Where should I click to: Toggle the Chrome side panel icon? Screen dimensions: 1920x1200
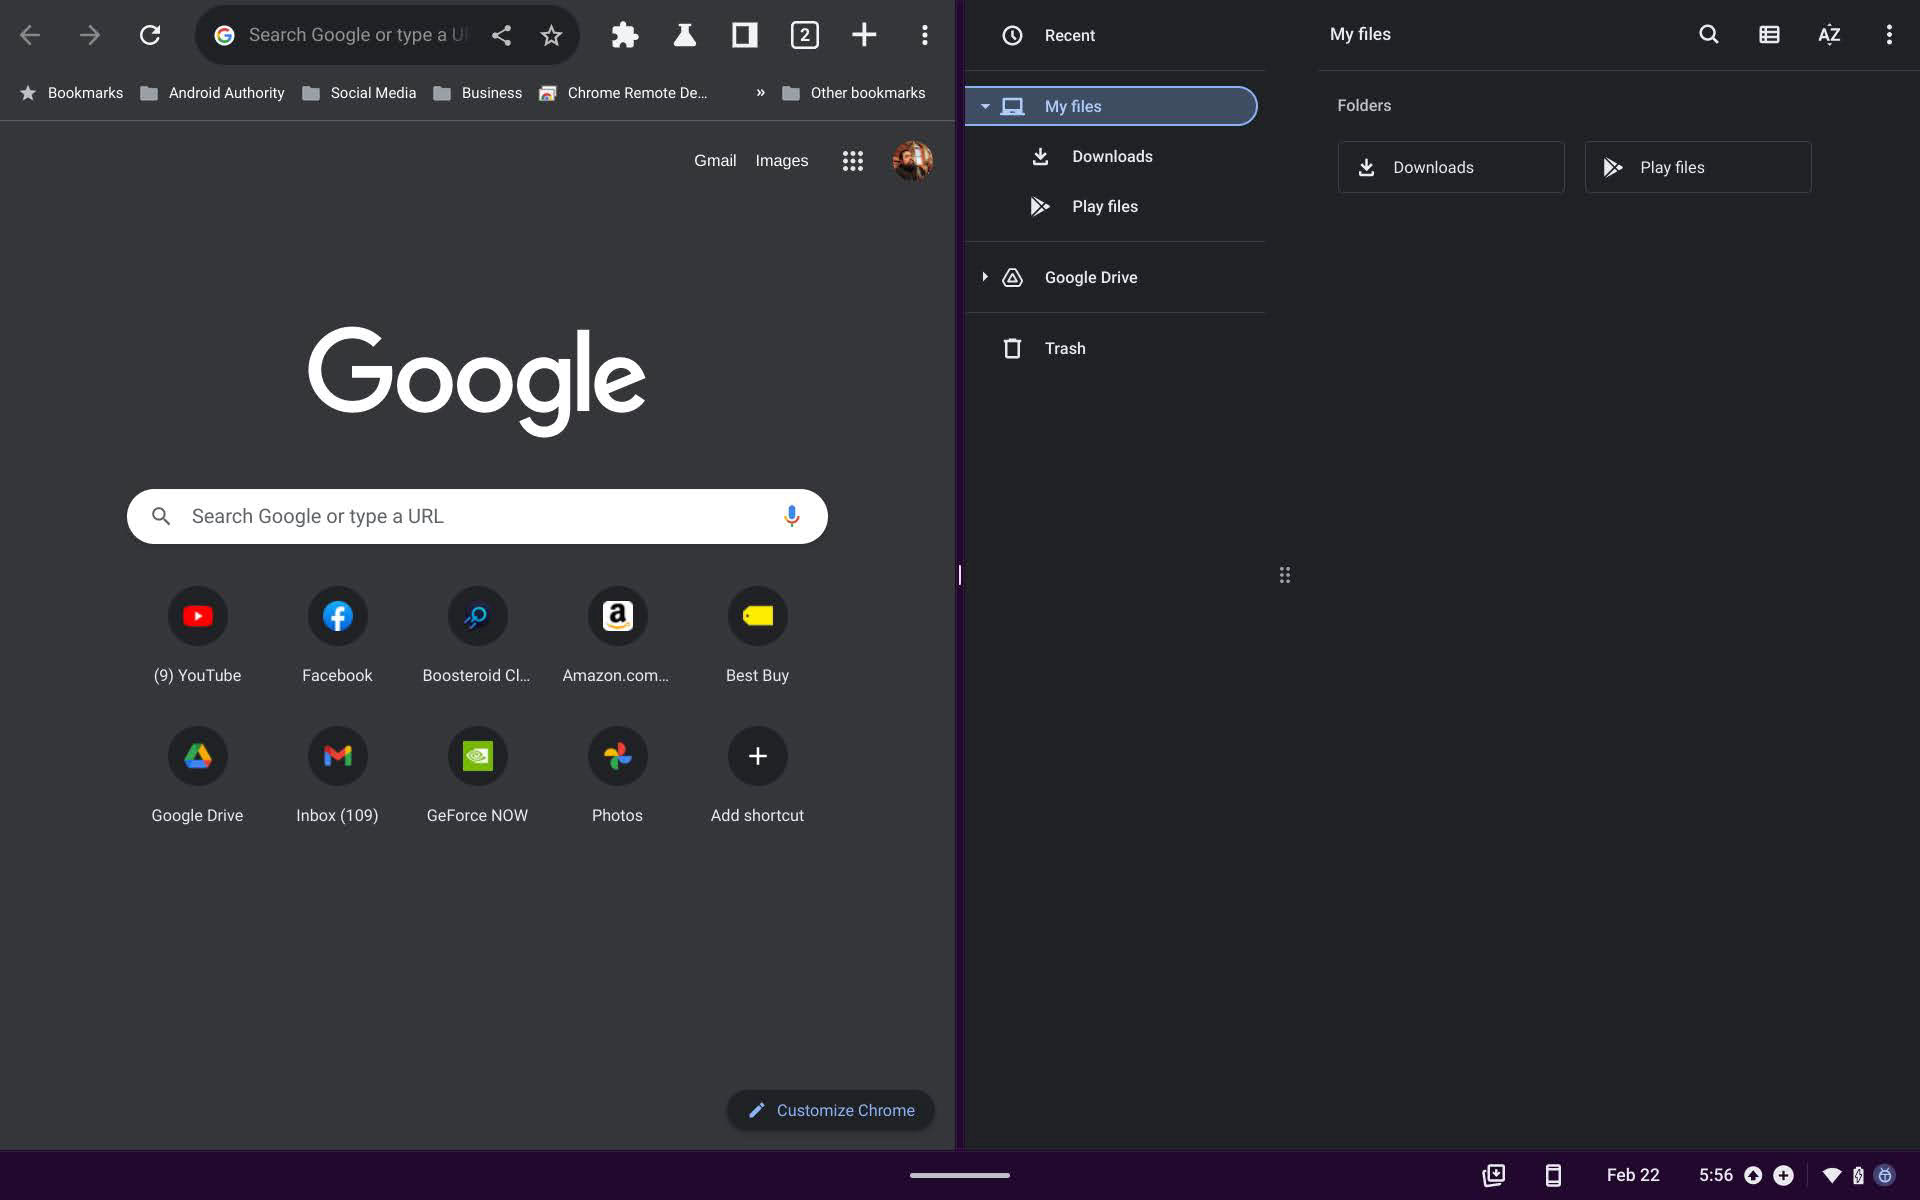click(744, 35)
